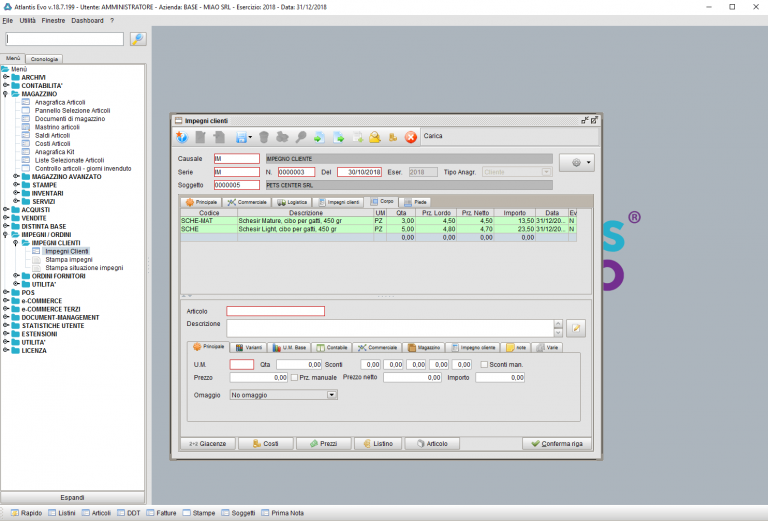Viewport: 768px width, 521px height.
Task: Open the Utilità menu
Action: coord(27,21)
